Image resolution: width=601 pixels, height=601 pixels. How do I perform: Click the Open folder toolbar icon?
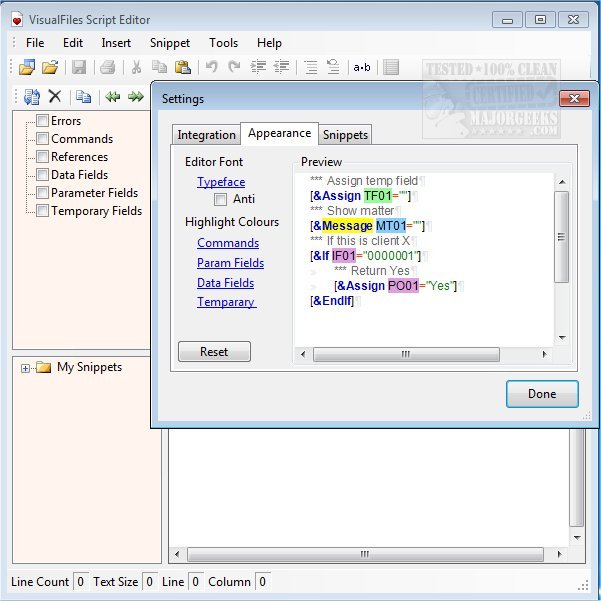50,67
